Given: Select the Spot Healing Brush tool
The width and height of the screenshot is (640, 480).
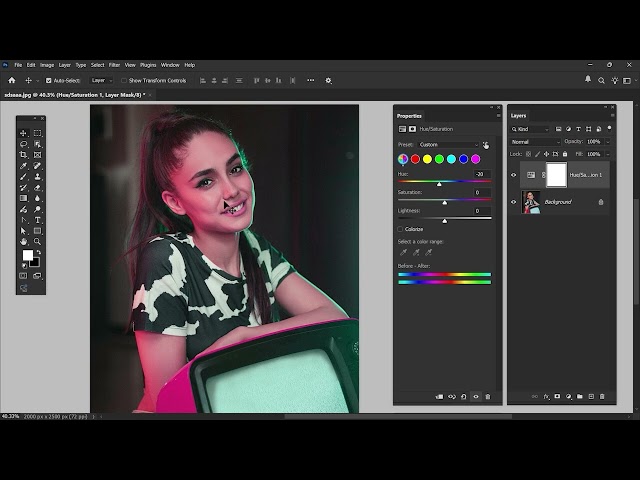Looking at the screenshot, I should [x=38, y=166].
